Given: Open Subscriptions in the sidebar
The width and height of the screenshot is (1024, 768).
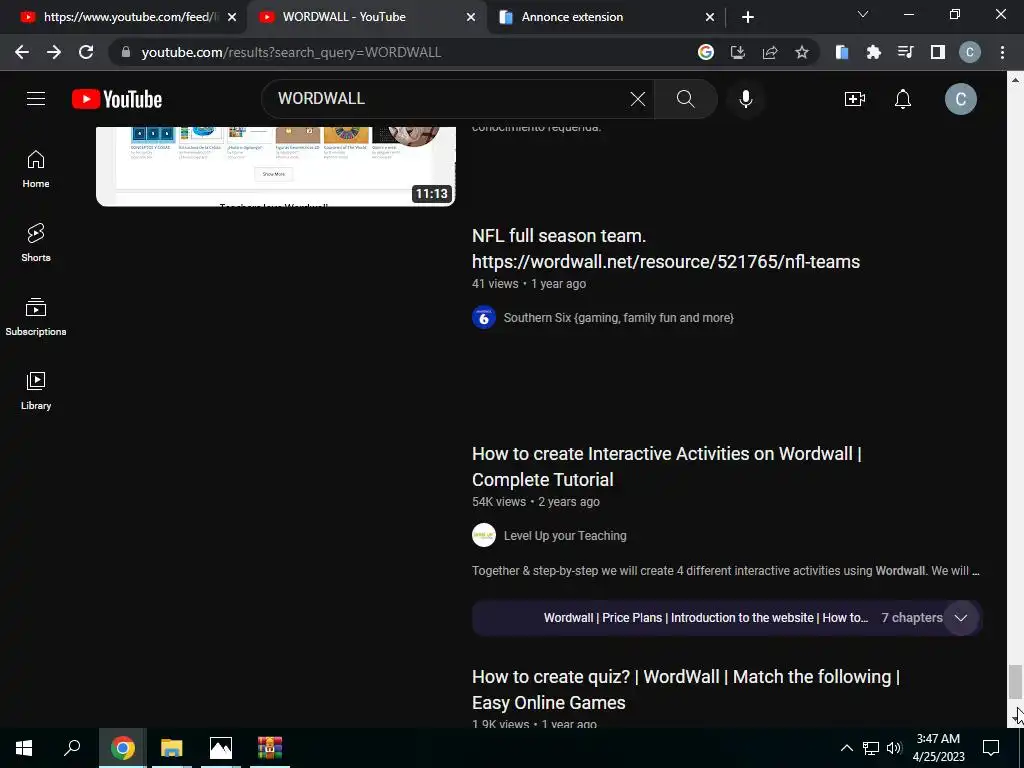Looking at the screenshot, I should (36, 317).
